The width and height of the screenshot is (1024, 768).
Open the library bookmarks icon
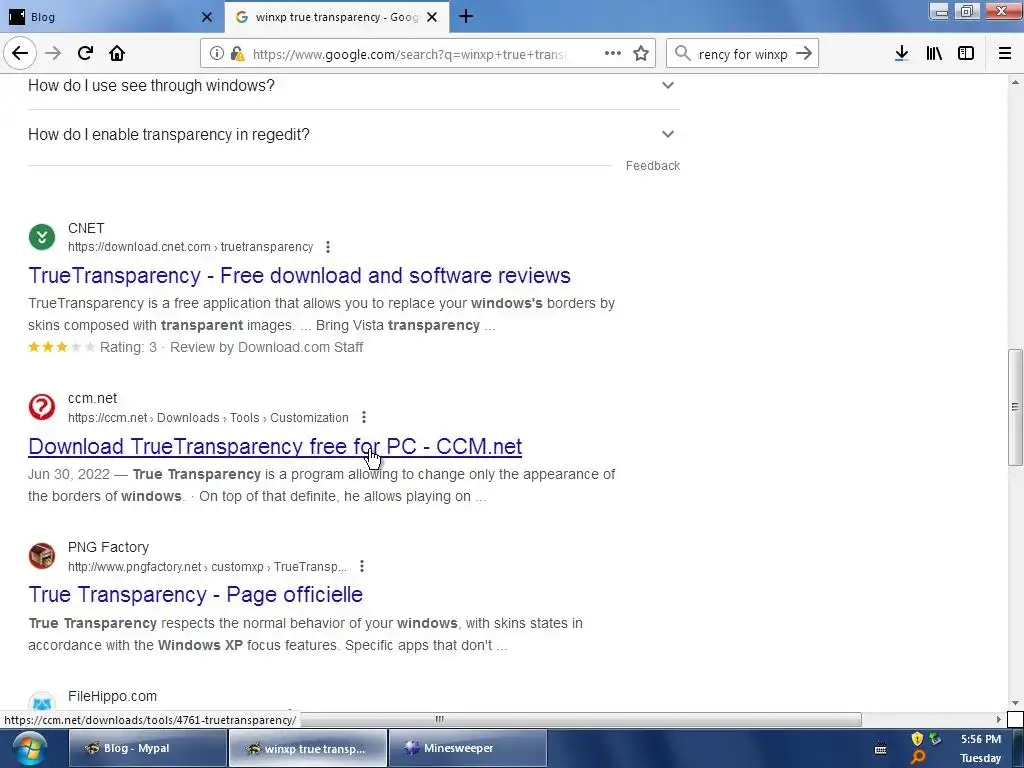[934, 54]
